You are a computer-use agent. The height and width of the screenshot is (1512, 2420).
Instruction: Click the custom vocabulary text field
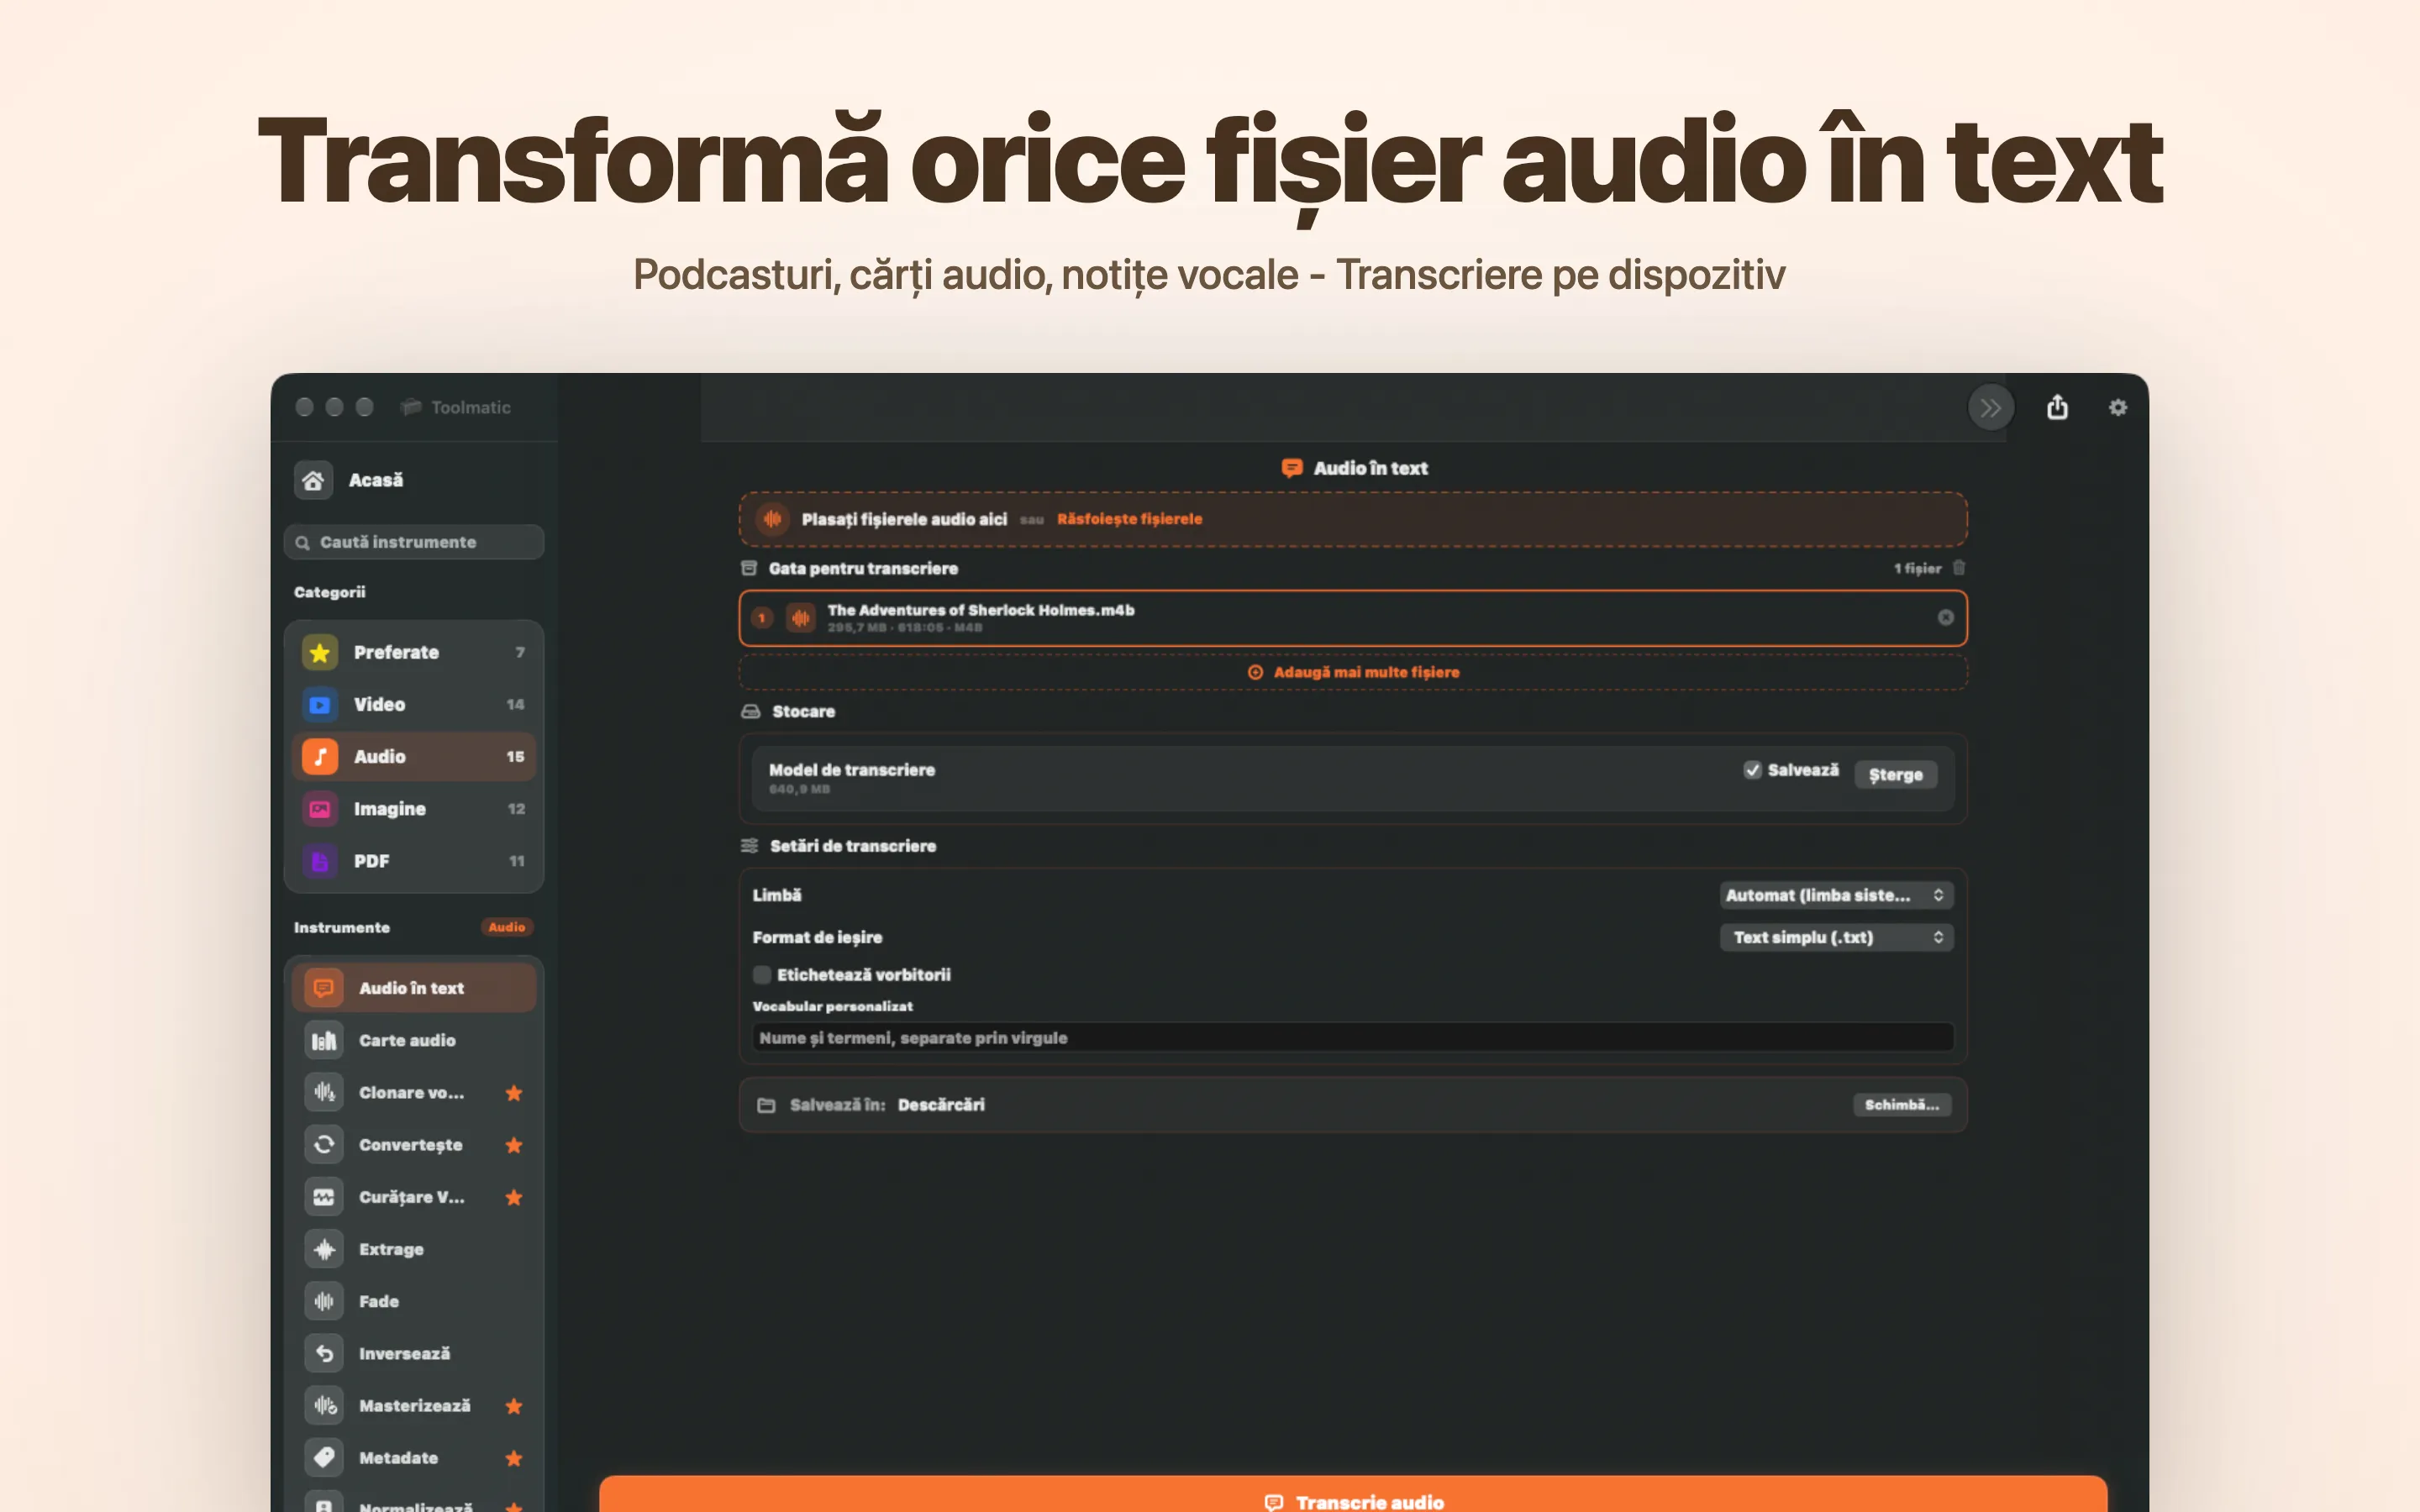(1353, 1037)
